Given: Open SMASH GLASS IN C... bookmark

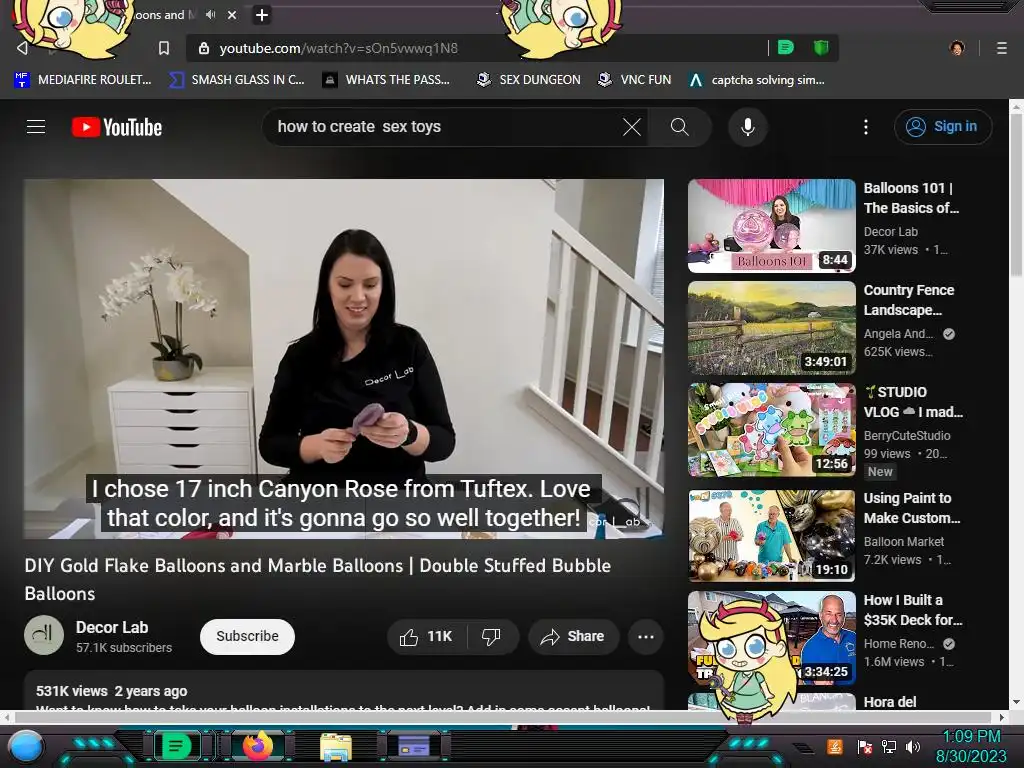Looking at the screenshot, I should tap(237, 80).
